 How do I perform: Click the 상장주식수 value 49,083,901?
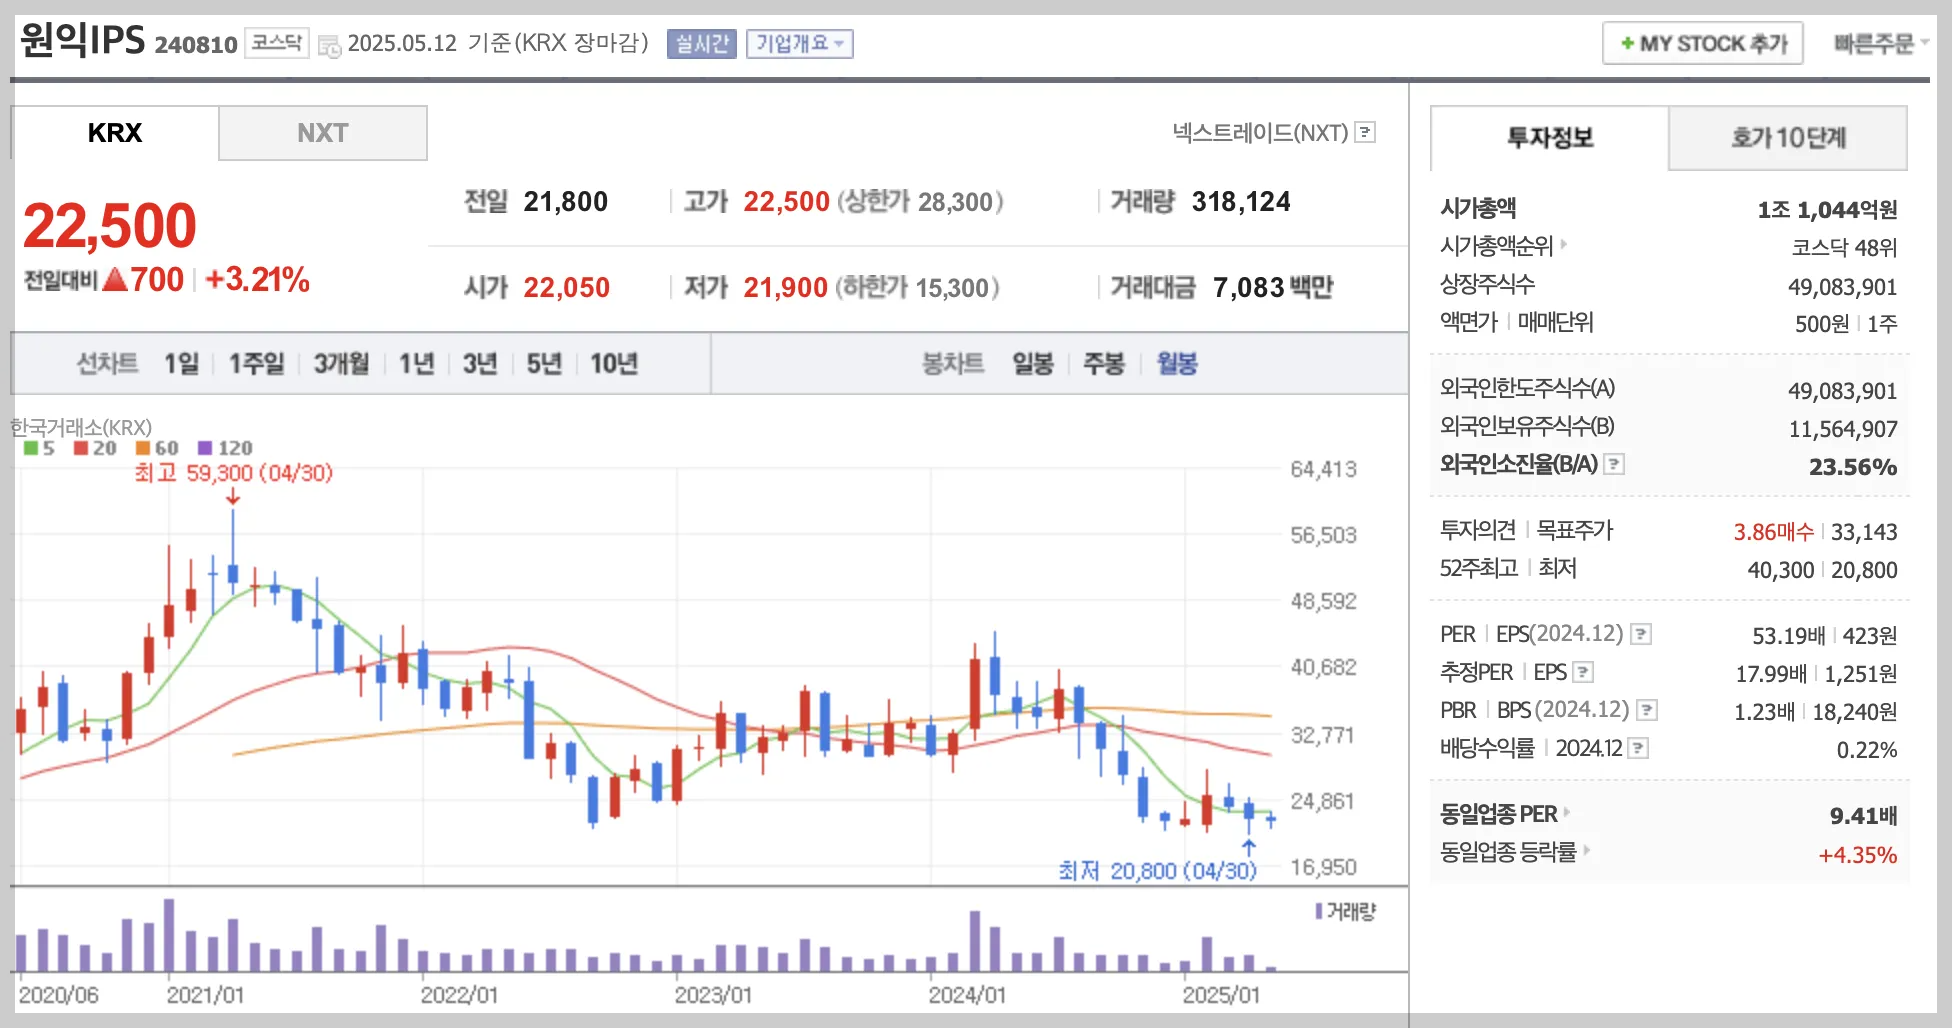coord(1843,288)
